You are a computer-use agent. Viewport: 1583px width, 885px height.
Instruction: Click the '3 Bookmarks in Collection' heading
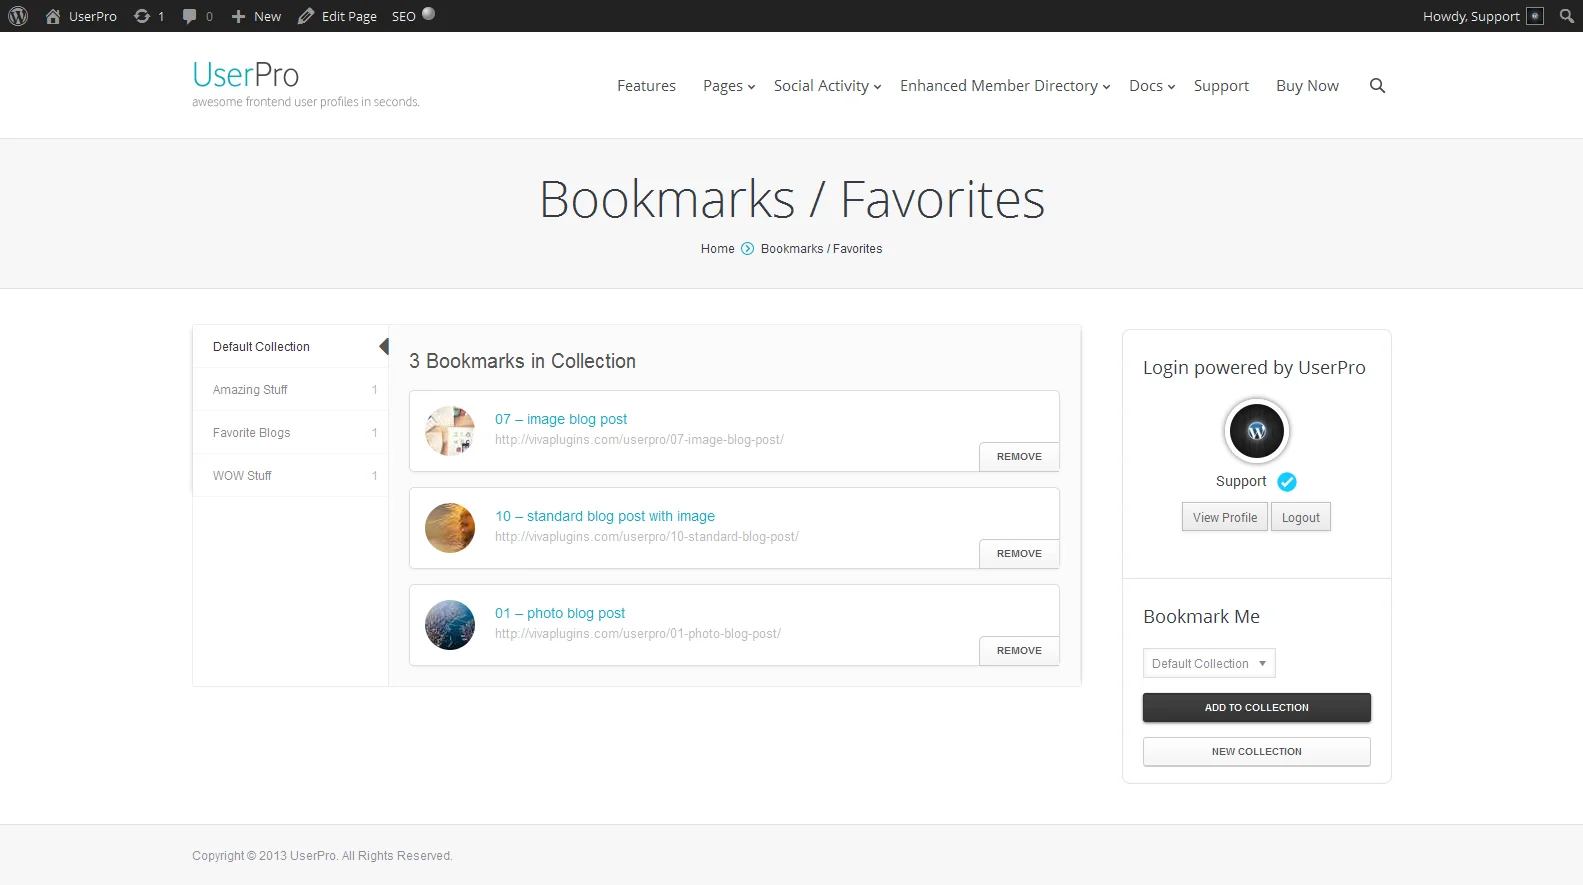pos(522,361)
